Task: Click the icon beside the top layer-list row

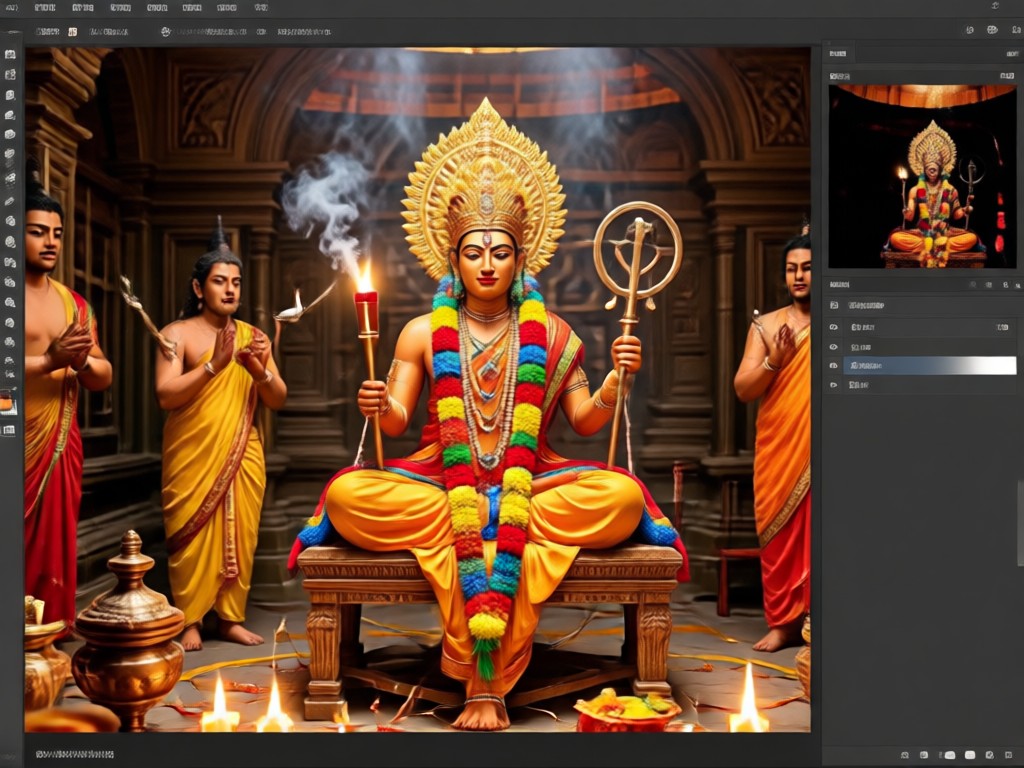Action: [x=834, y=305]
